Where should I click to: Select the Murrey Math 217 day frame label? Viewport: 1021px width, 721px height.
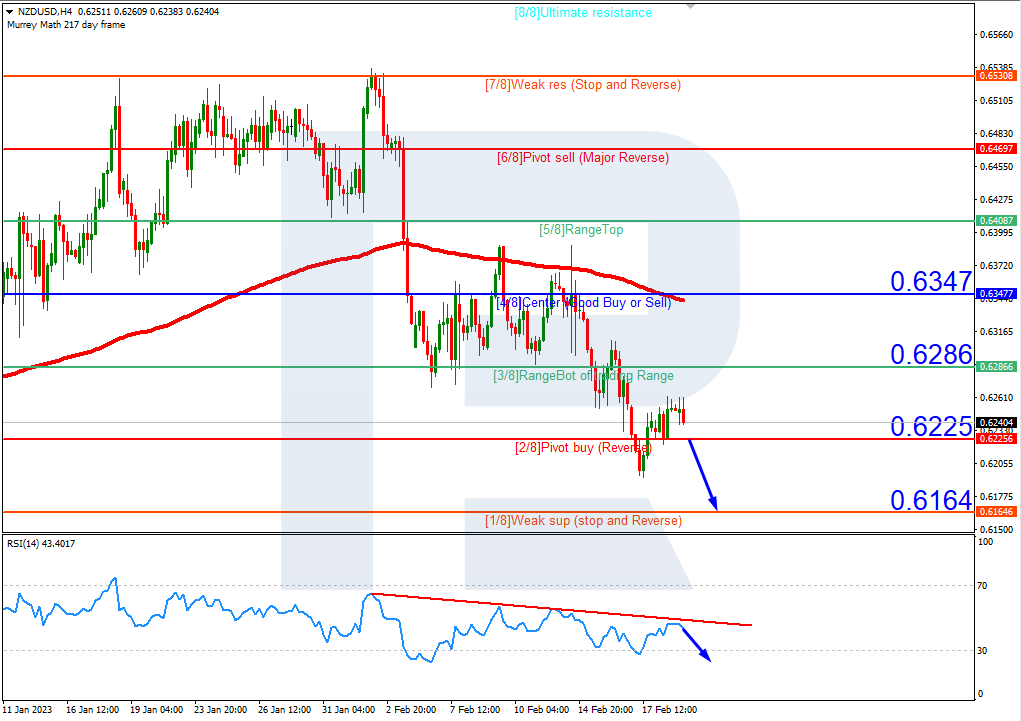64,24
